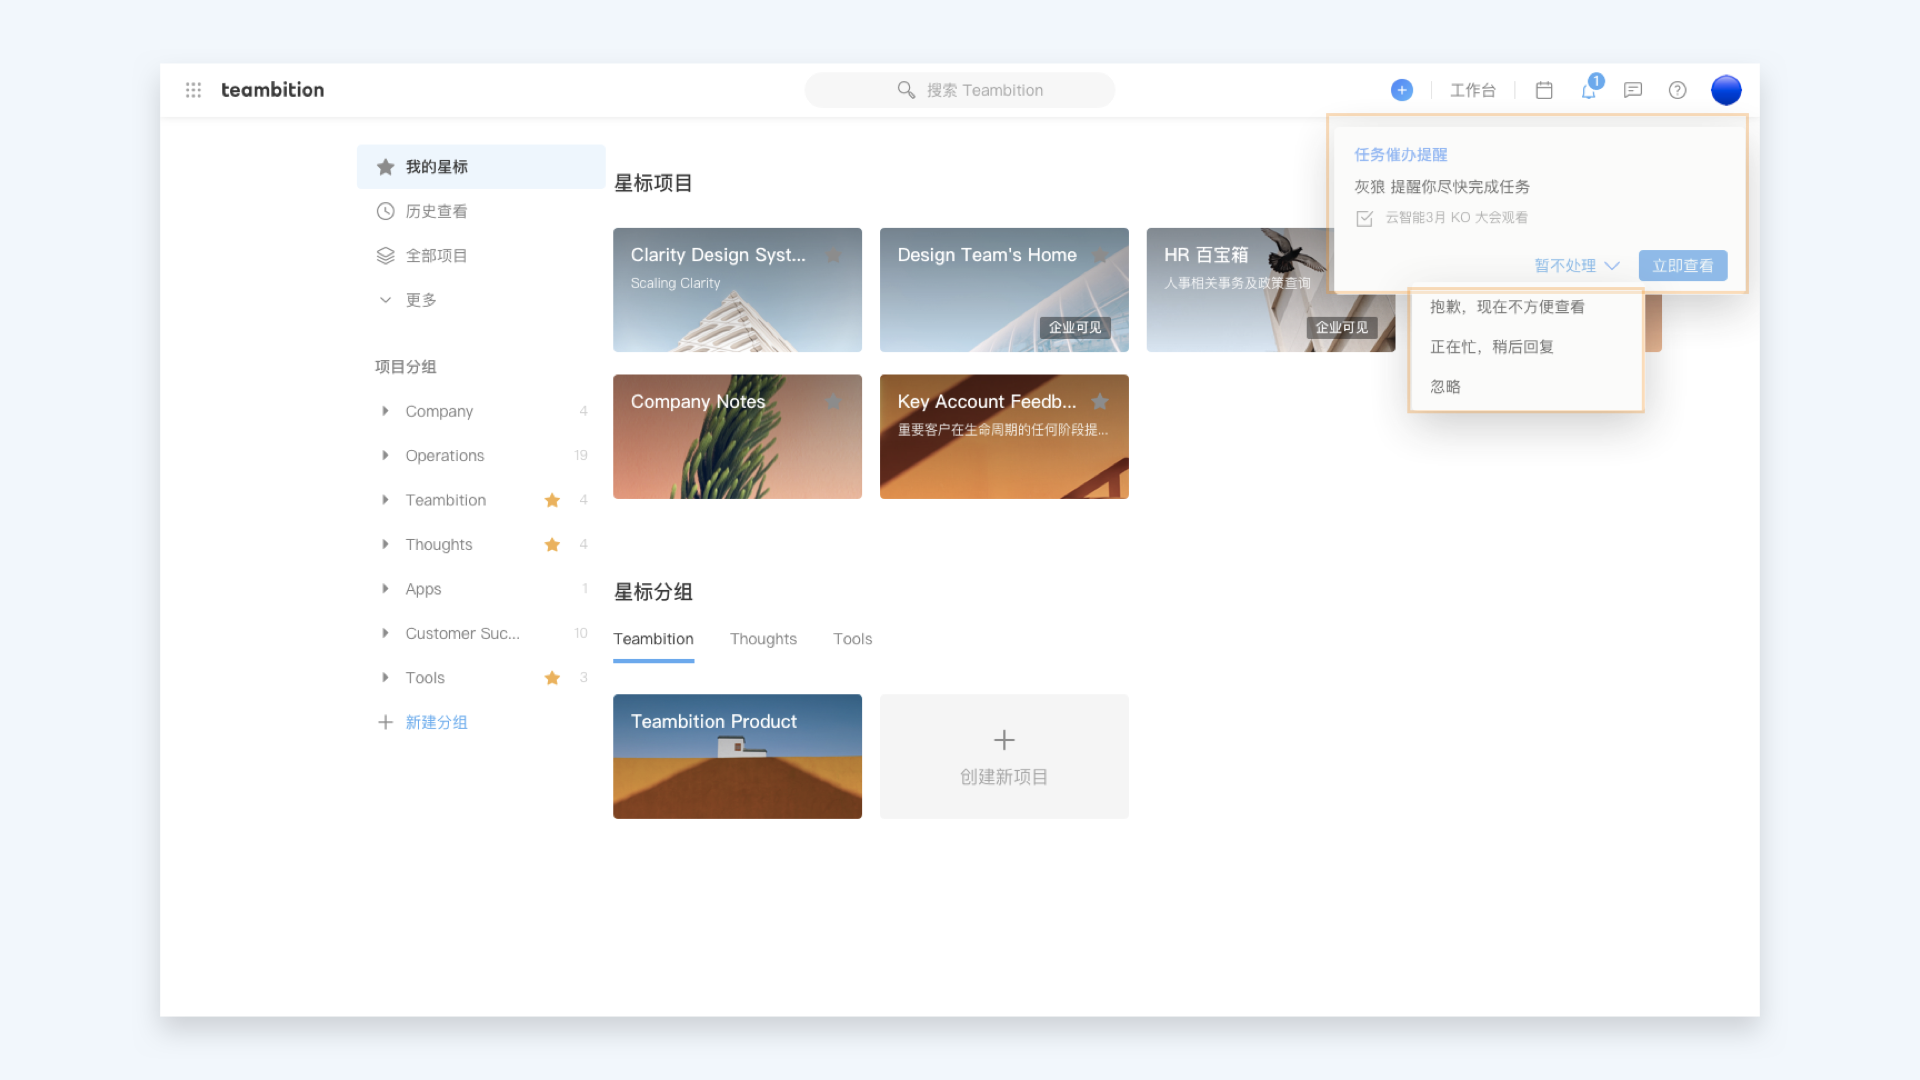Open the help question mark icon
Image resolution: width=1920 pixels, height=1080 pixels.
point(1678,90)
